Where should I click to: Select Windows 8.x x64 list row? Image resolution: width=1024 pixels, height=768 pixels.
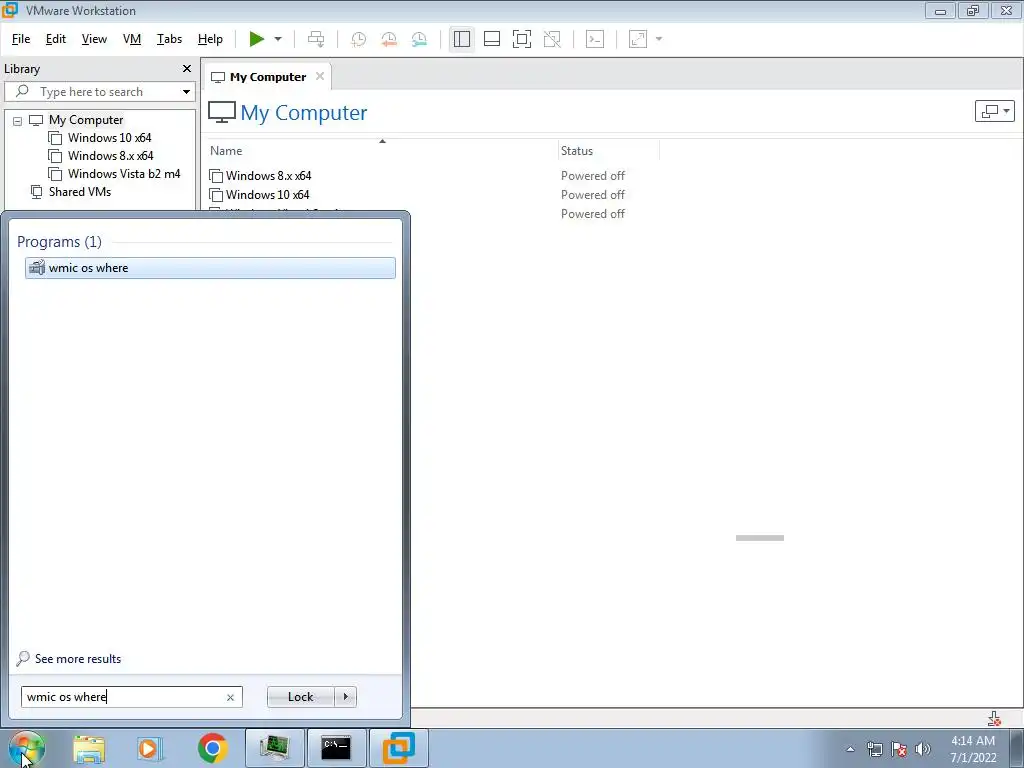point(268,176)
